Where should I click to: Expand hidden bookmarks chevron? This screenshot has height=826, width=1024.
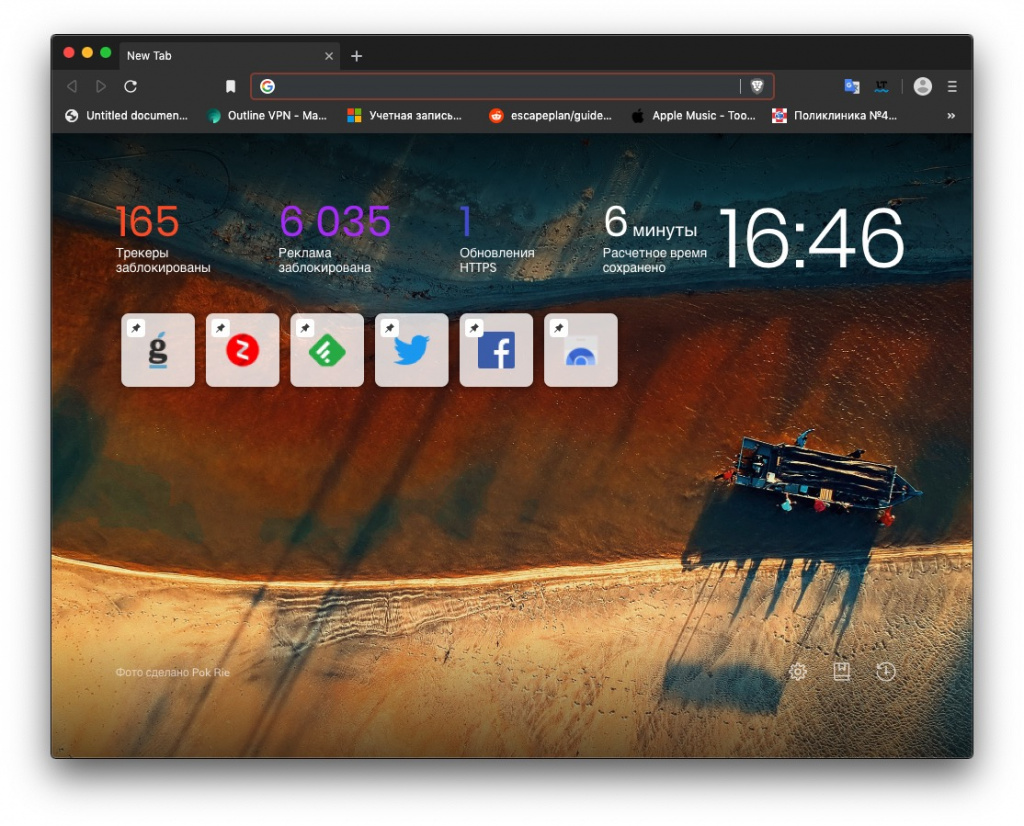[x=951, y=116]
